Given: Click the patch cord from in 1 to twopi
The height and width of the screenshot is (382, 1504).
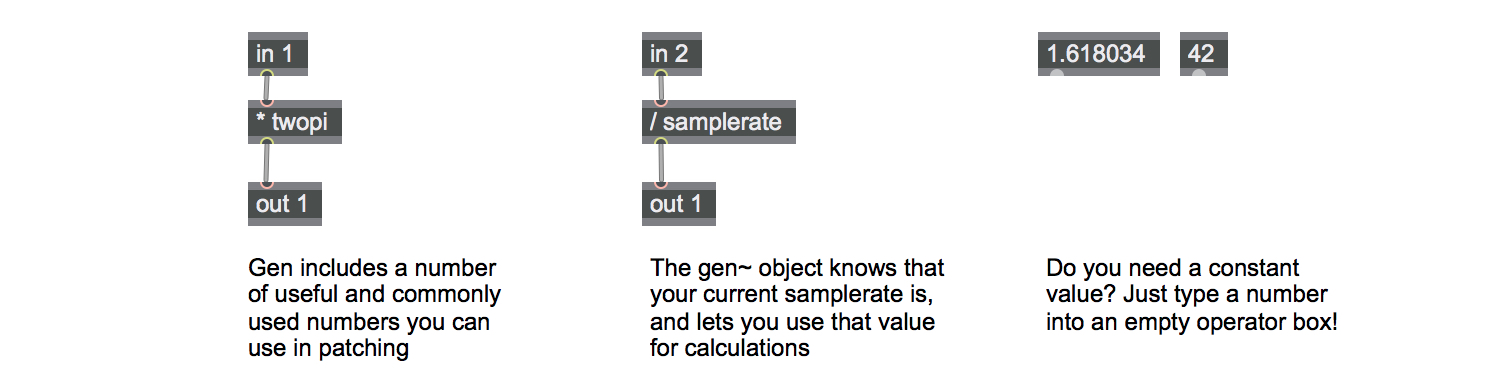Looking at the screenshot, I should click(x=266, y=88).
